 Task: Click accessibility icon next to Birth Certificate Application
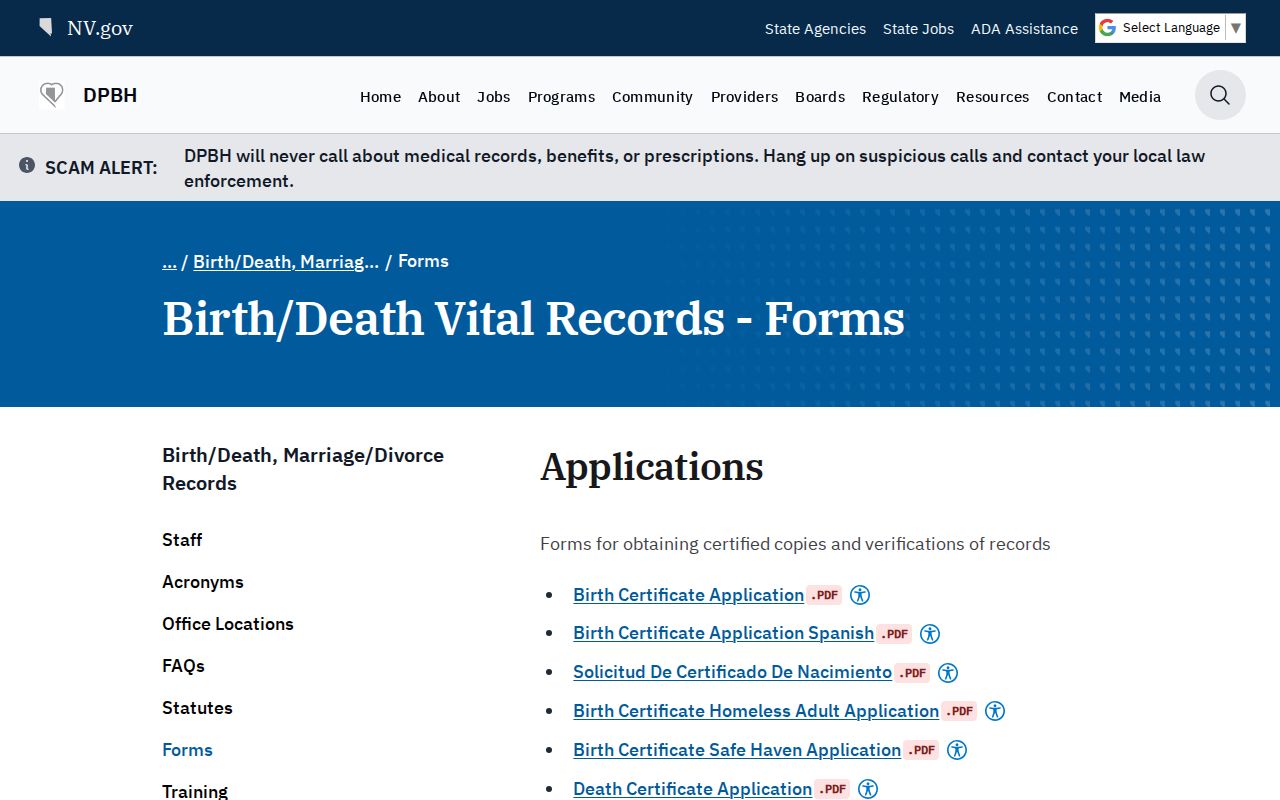click(x=860, y=595)
